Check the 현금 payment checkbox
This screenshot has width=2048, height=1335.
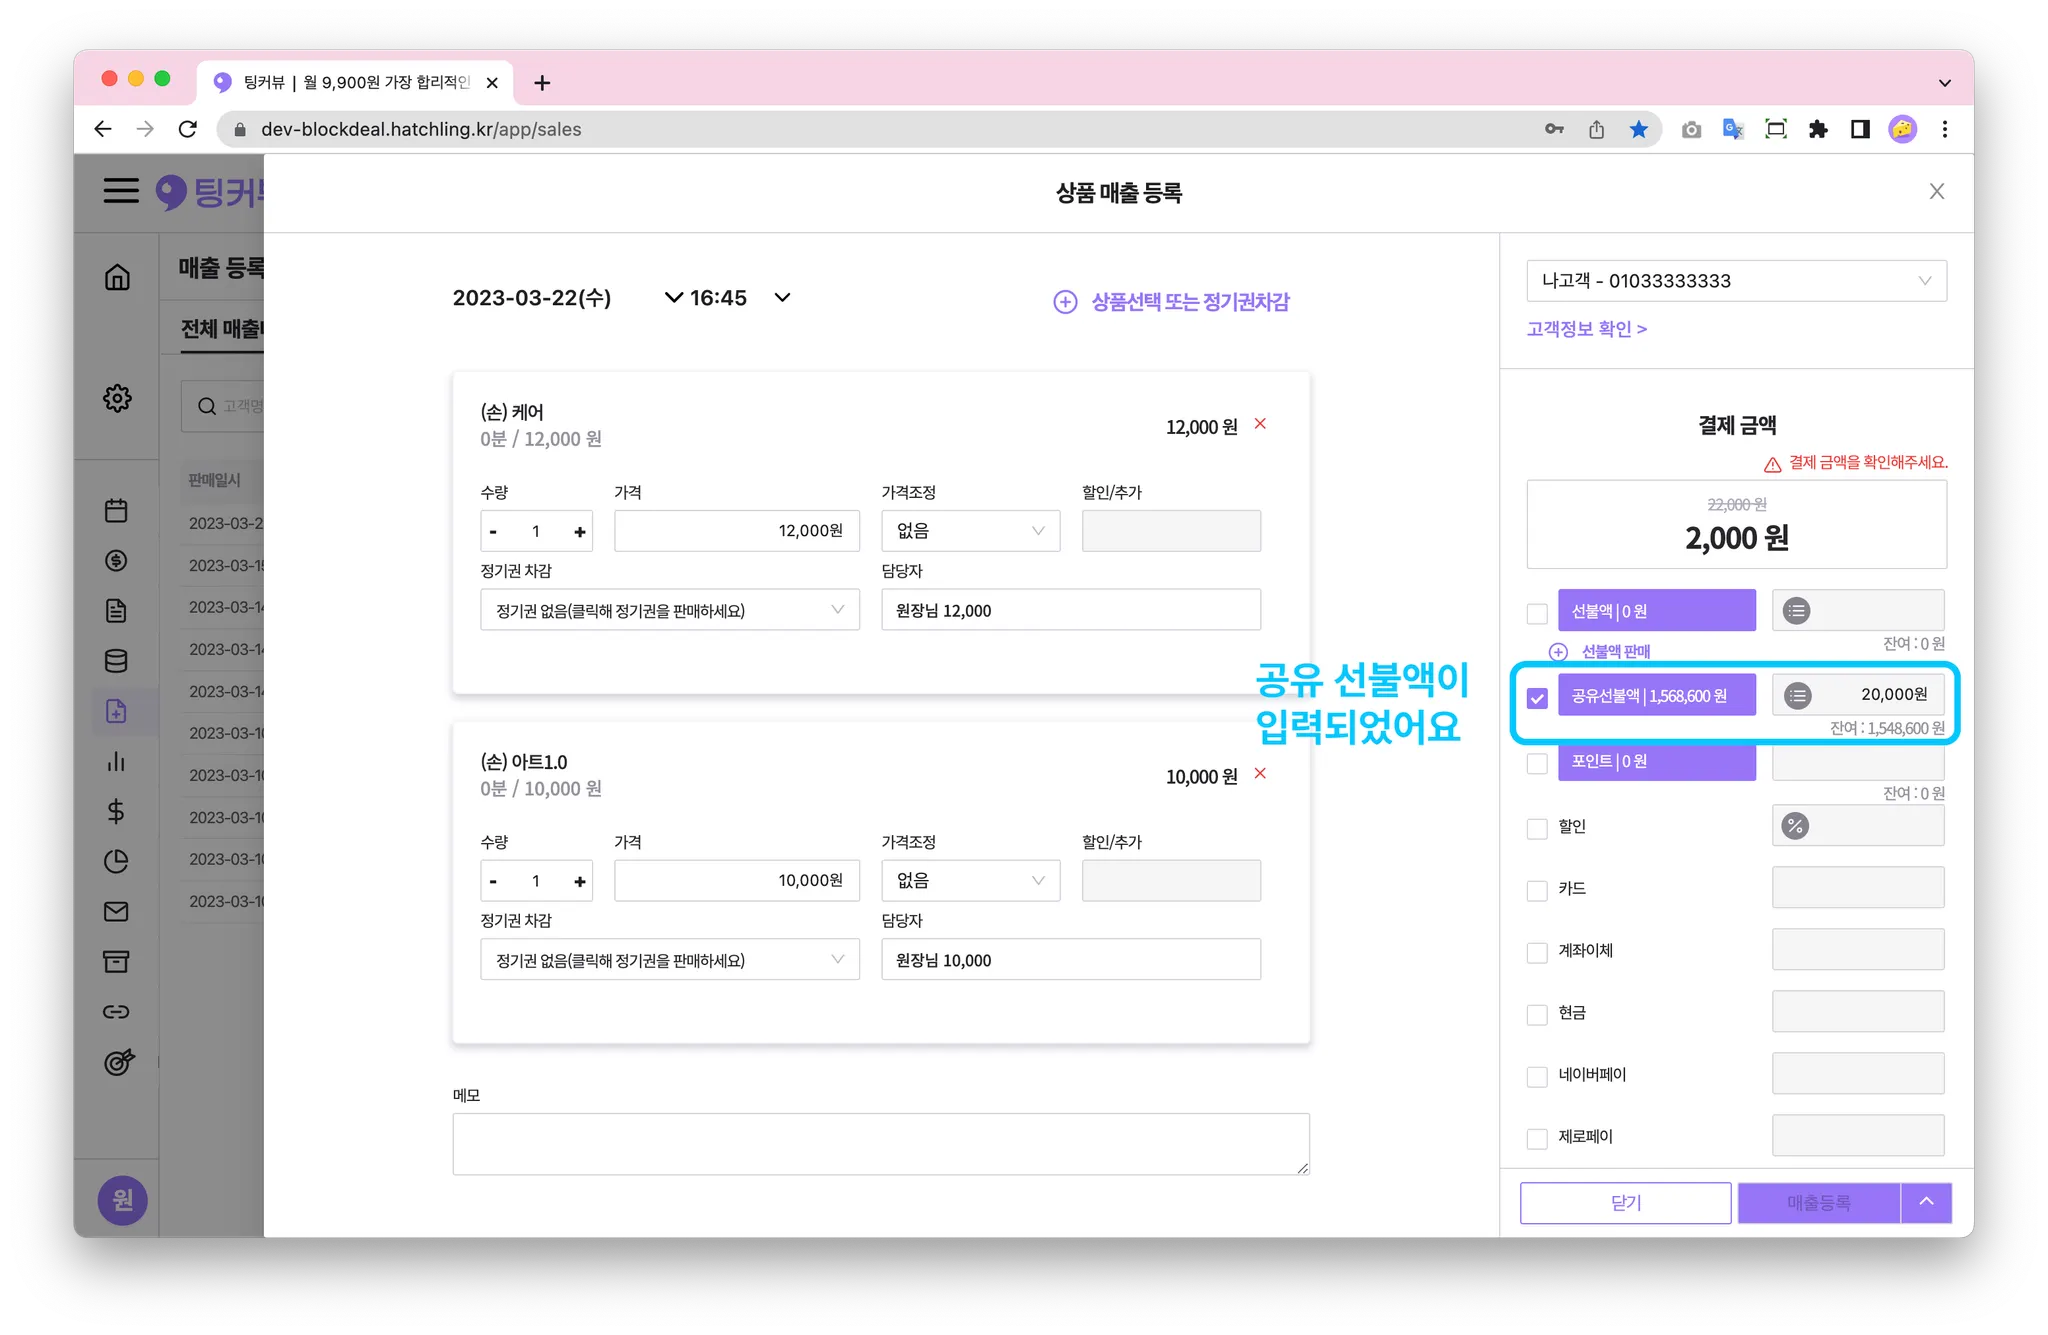[1537, 1014]
